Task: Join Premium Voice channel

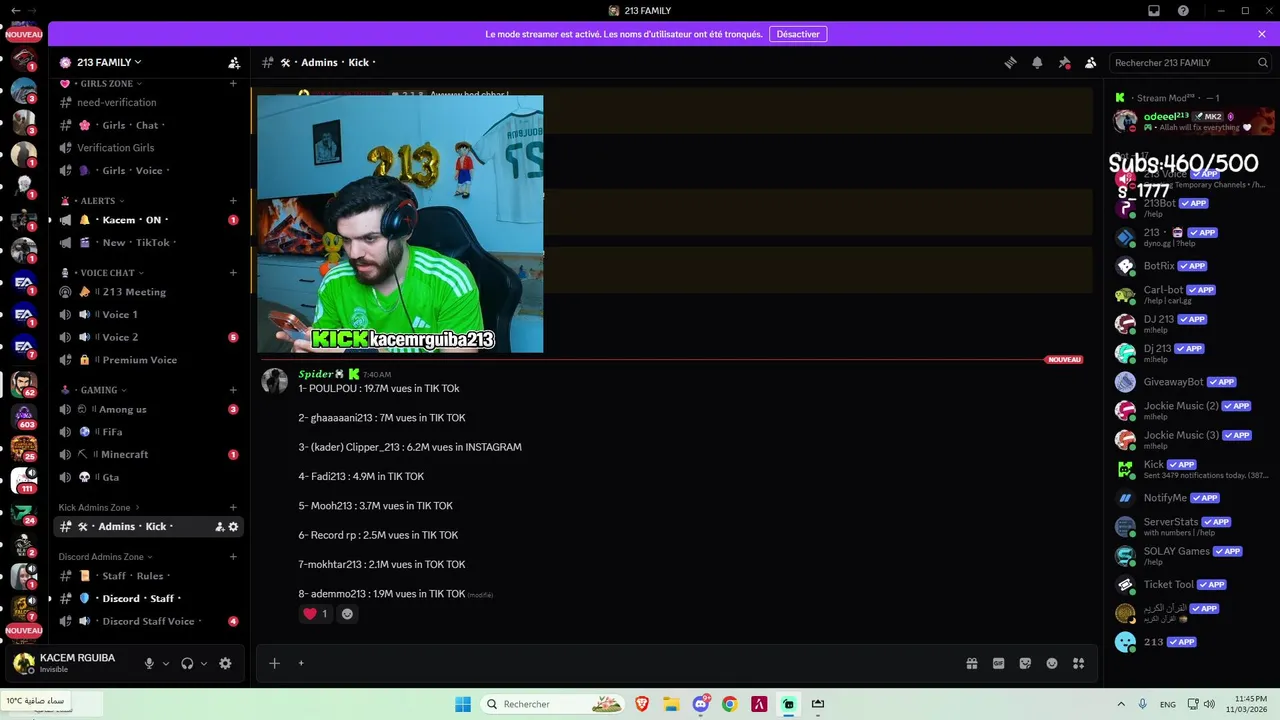Action: tap(148, 360)
